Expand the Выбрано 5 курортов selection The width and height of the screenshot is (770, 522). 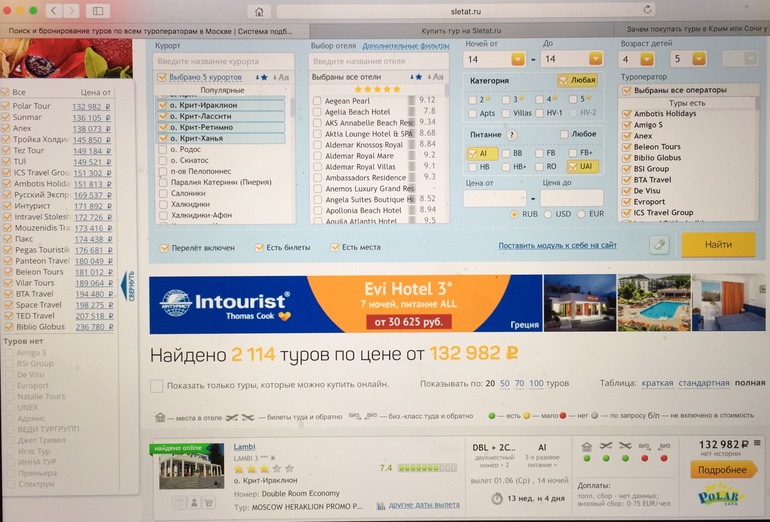pyautogui.click(x=205, y=78)
